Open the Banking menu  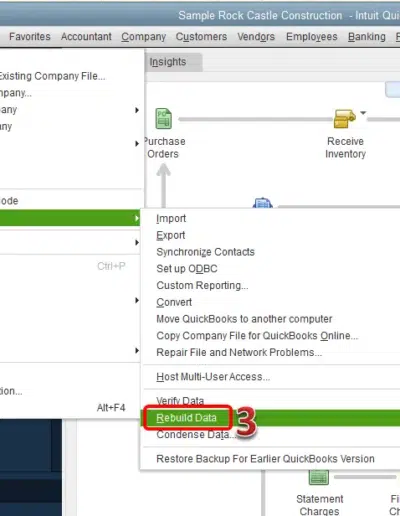(367, 37)
